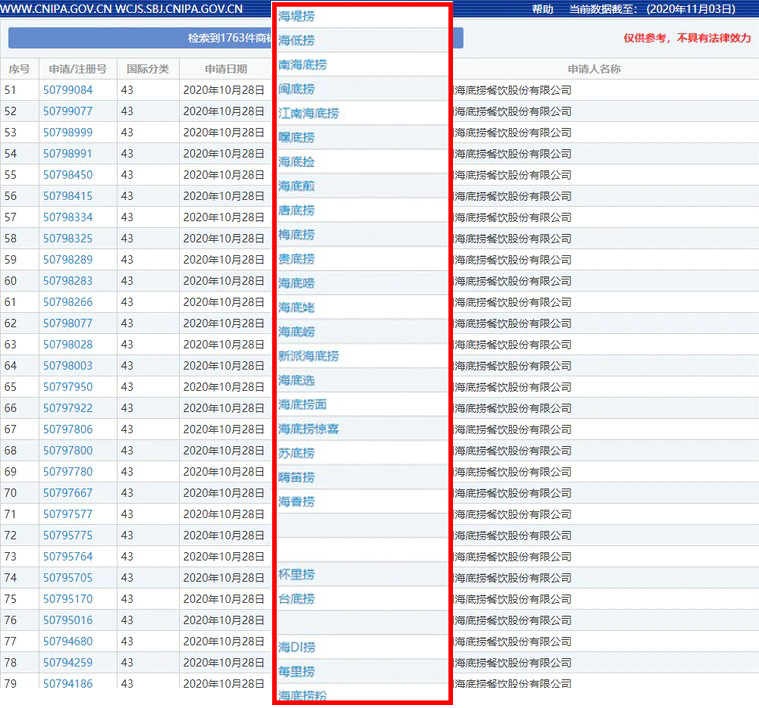Open application number 50798325
The image size is (759, 708).
(68, 239)
